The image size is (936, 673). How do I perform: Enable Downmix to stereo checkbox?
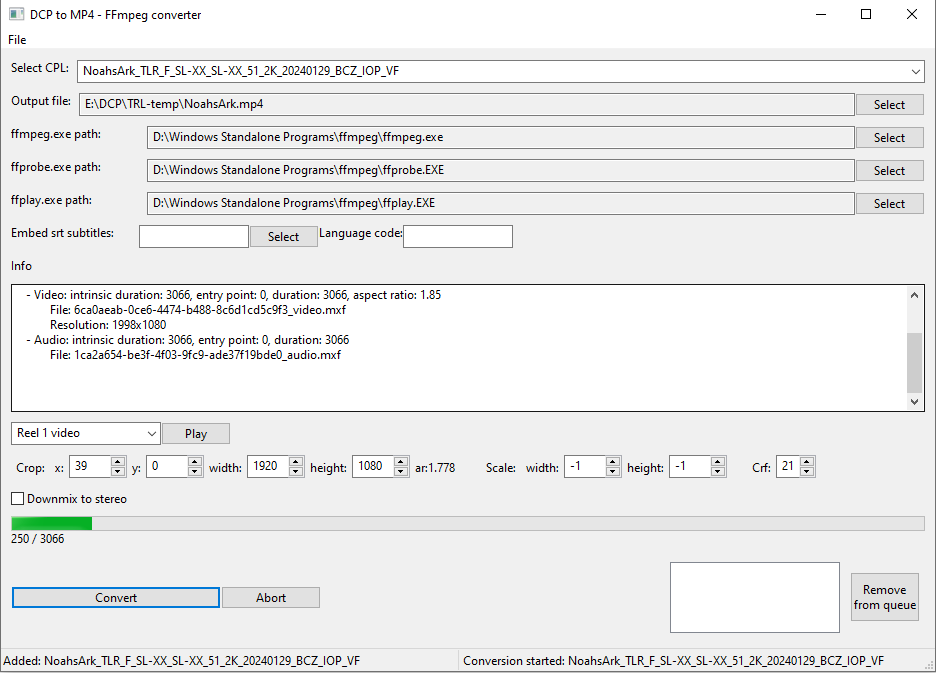coord(18,499)
